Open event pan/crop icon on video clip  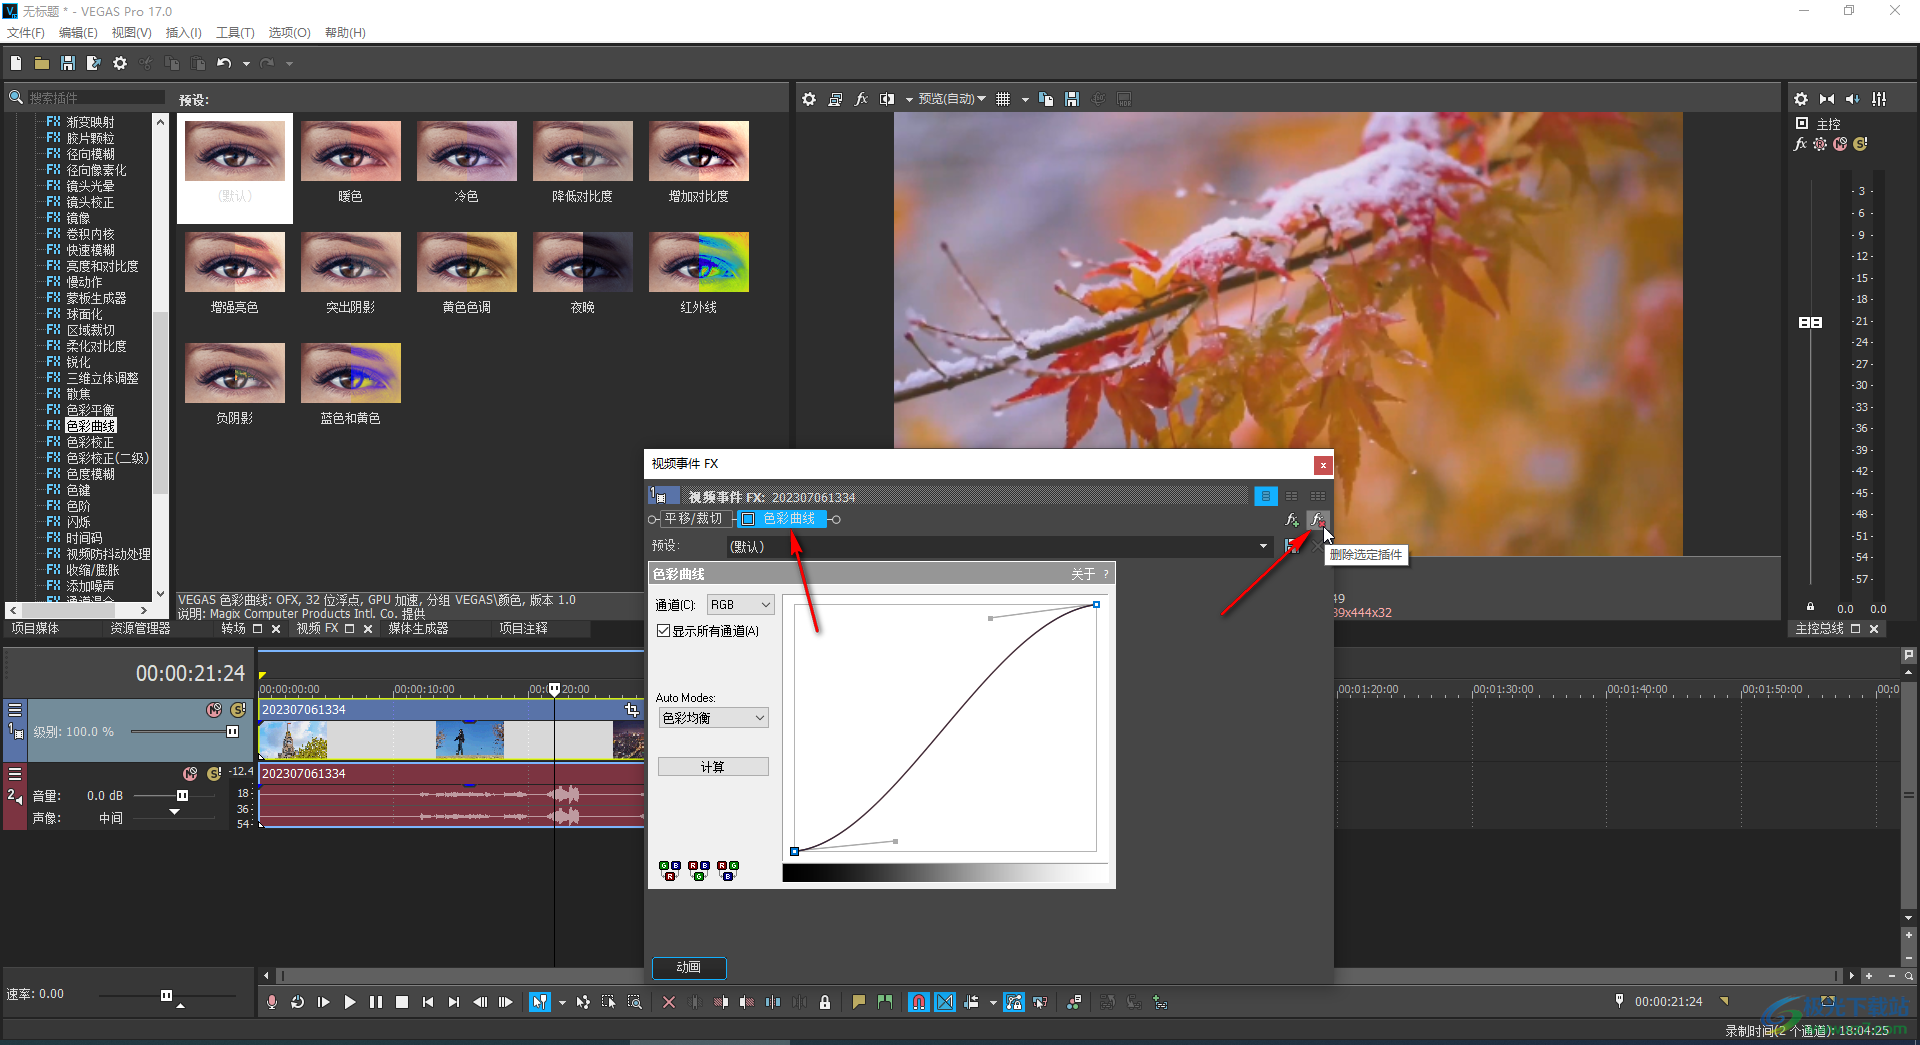(x=631, y=709)
